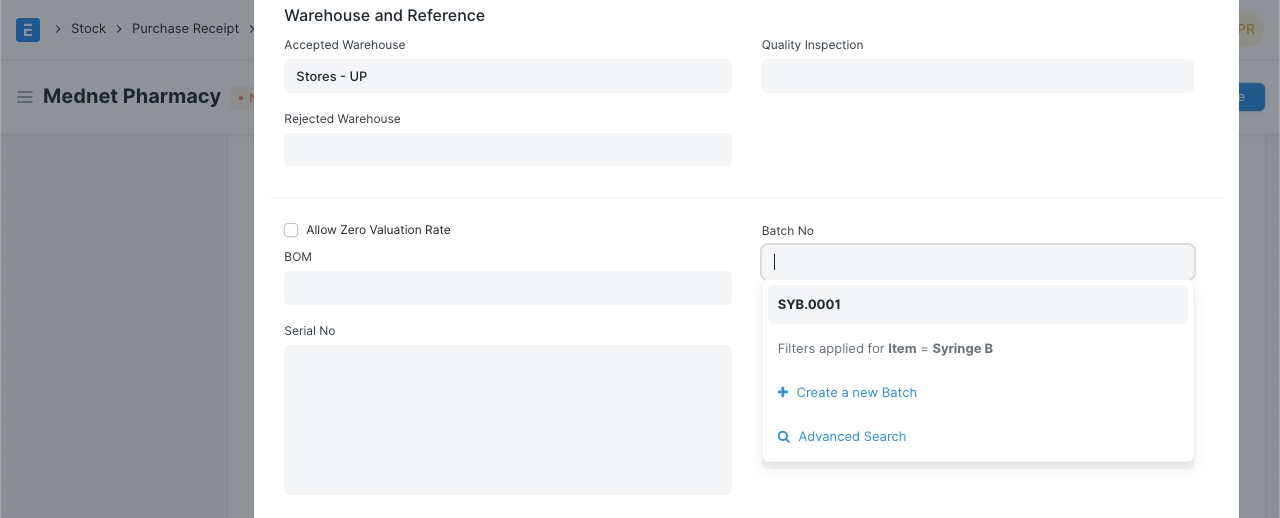Focus the Batch No input field
1280x518 pixels.
pos(977,262)
